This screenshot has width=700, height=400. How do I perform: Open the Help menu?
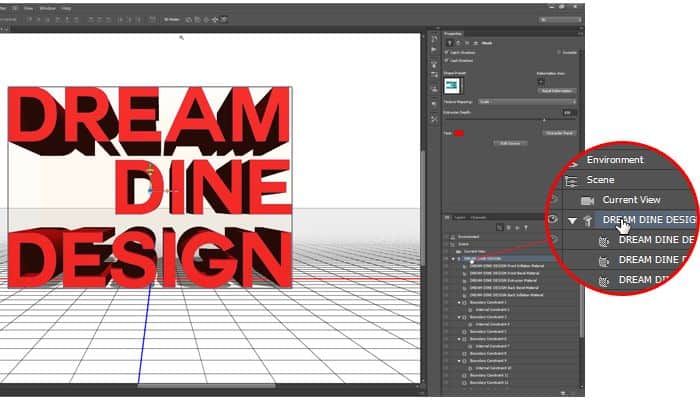[x=66, y=8]
